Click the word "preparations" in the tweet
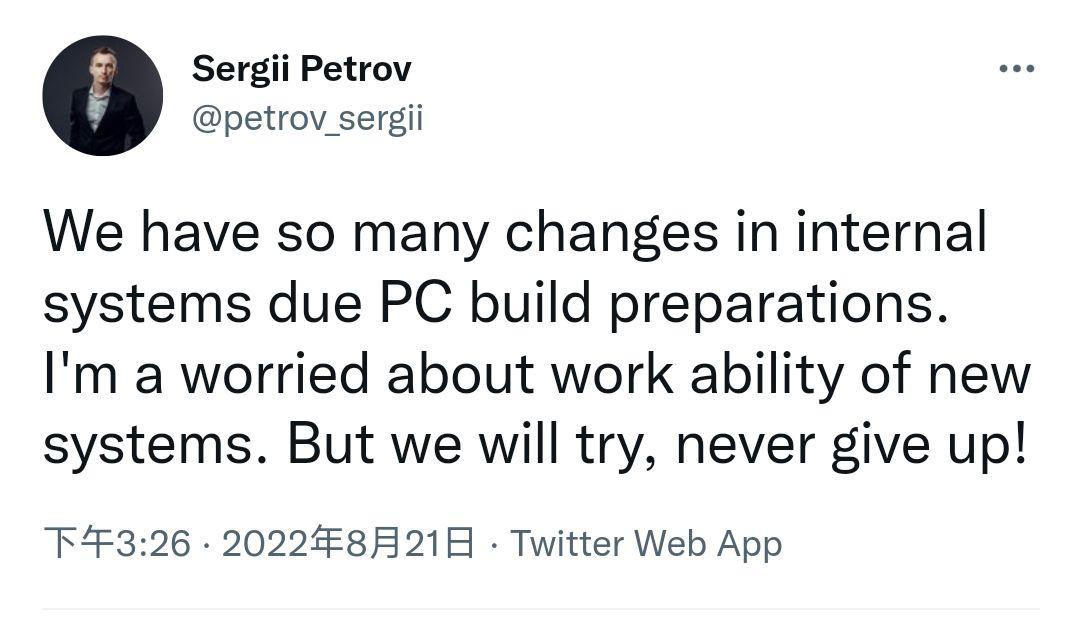The image size is (1080, 619). tap(776, 304)
